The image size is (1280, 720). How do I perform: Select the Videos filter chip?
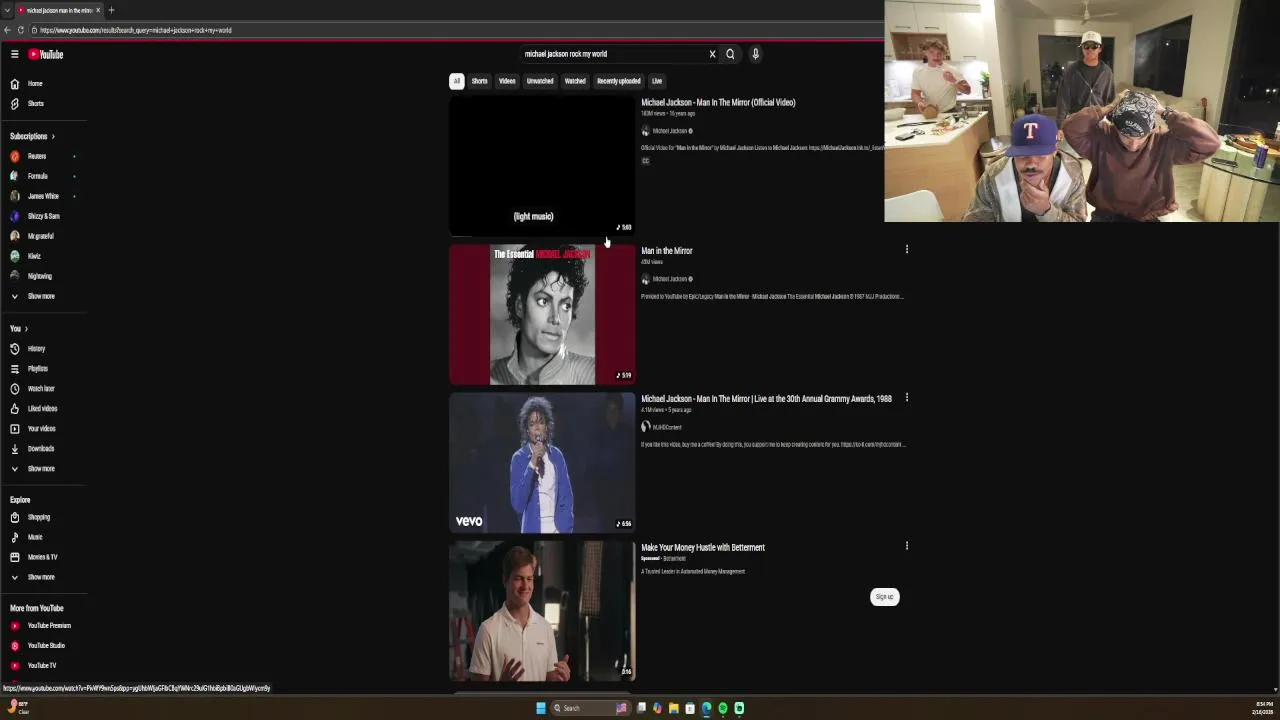(507, 81)
